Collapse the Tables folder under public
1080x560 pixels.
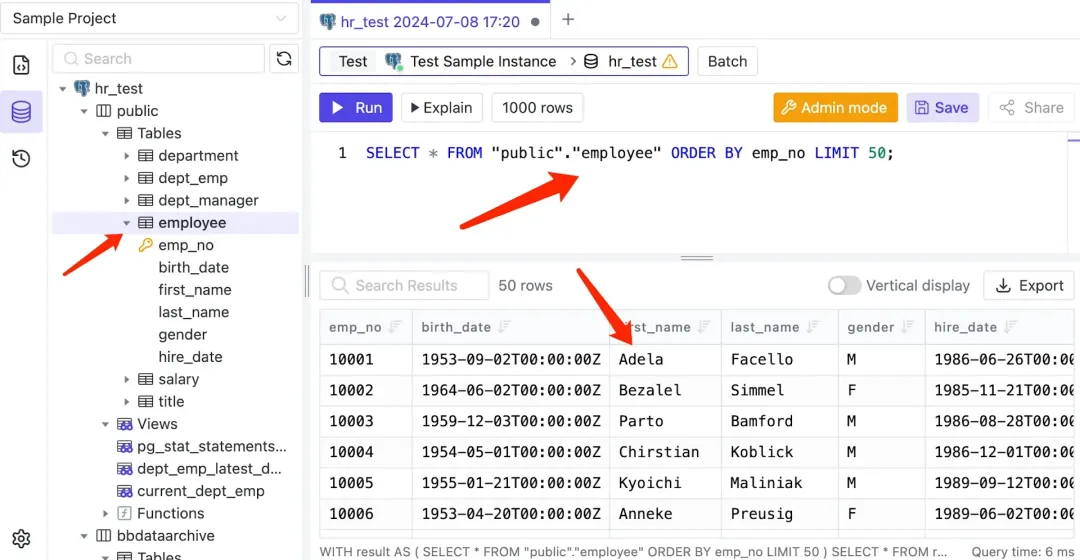click(x=105, y=134)
